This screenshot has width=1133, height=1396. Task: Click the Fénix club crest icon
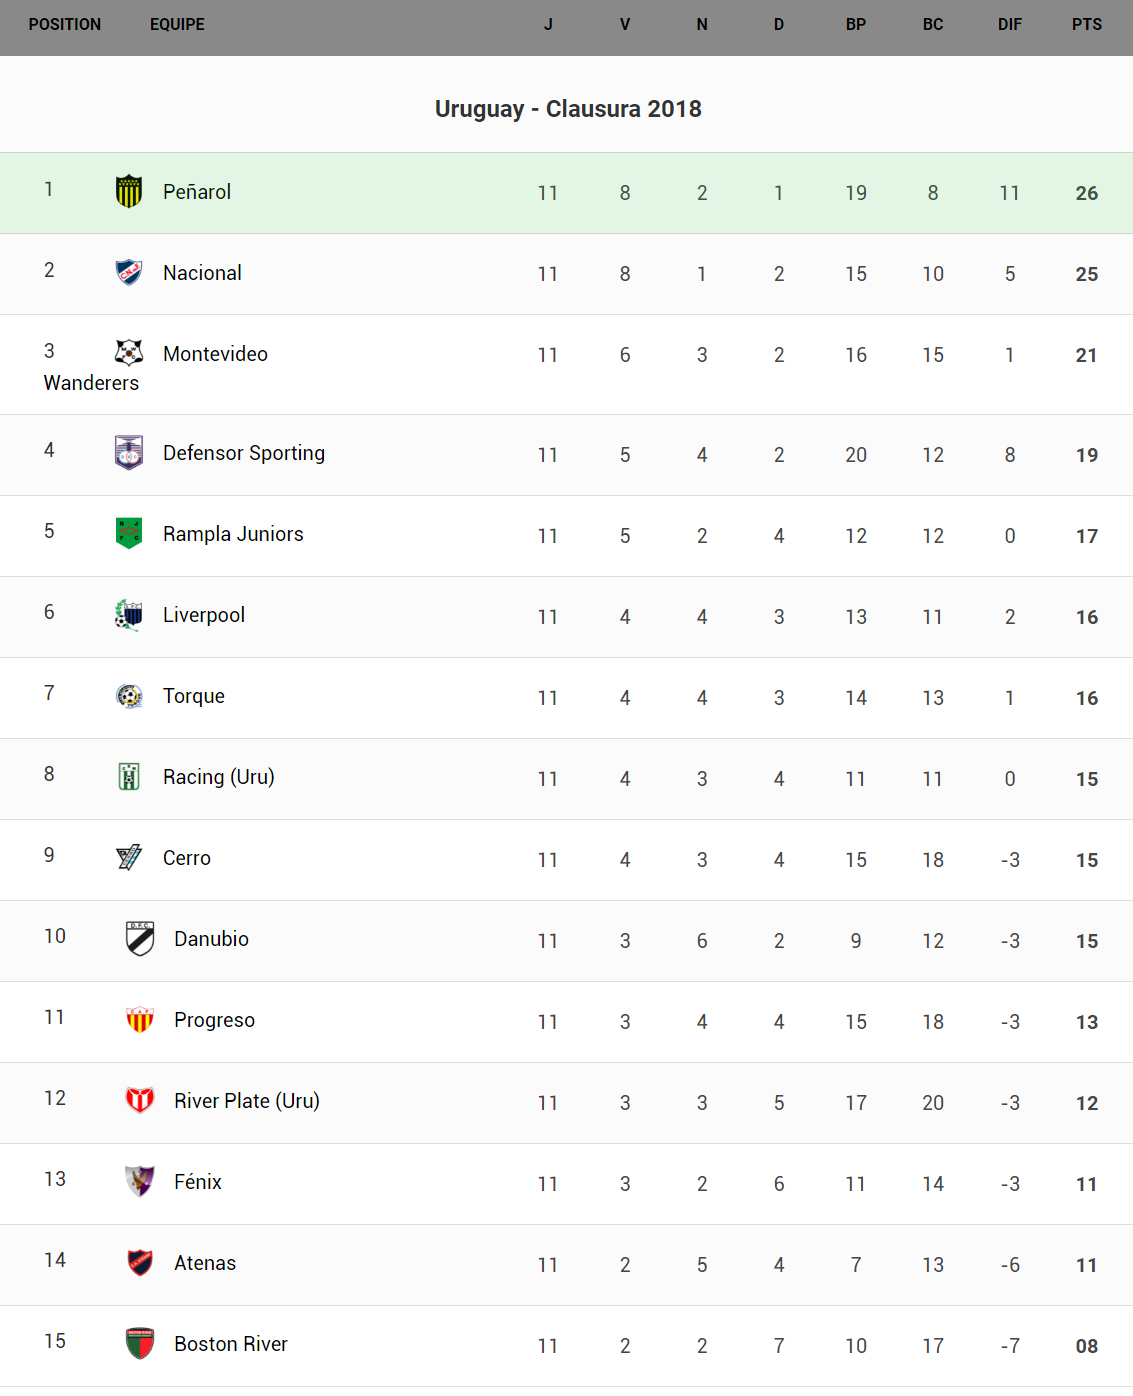140,1181
